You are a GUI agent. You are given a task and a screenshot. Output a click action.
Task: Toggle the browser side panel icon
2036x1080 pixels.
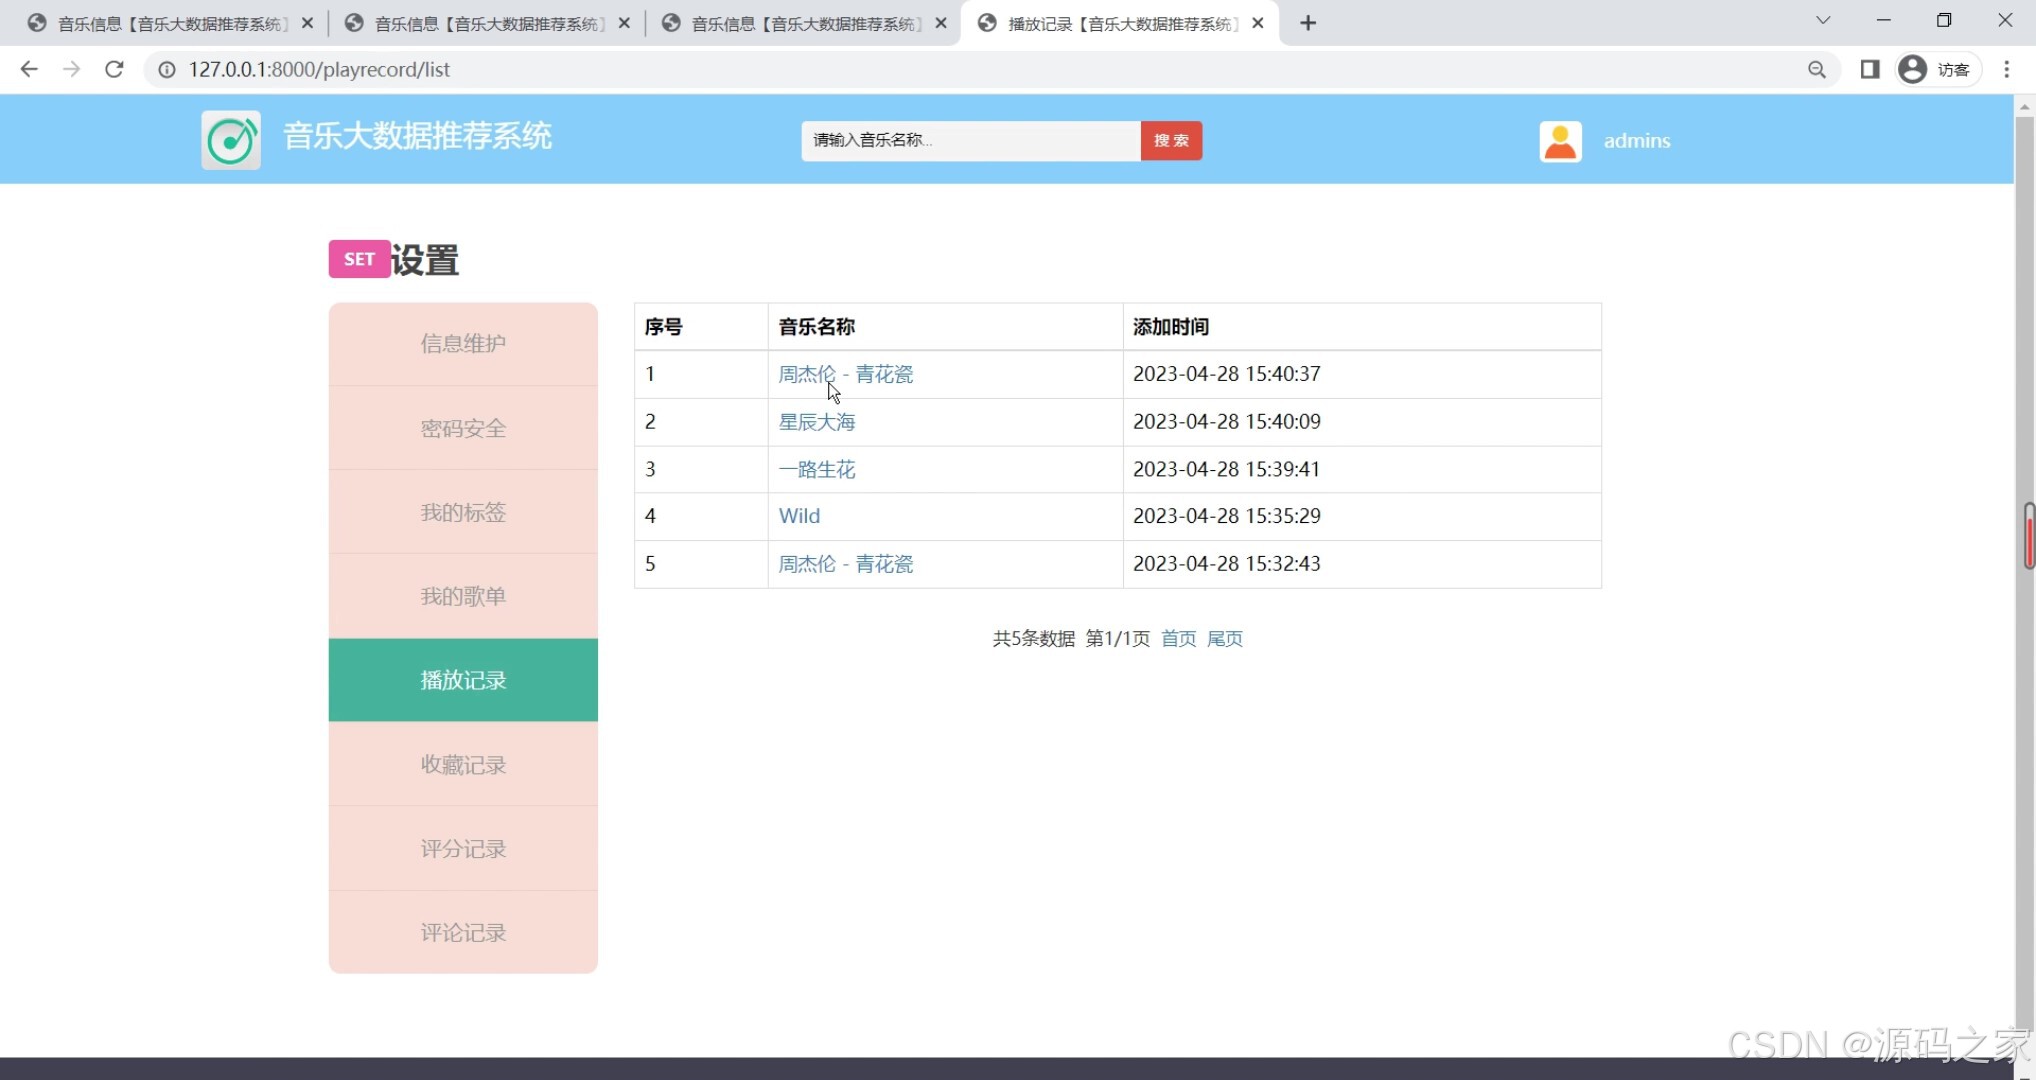pos(1869,69)
